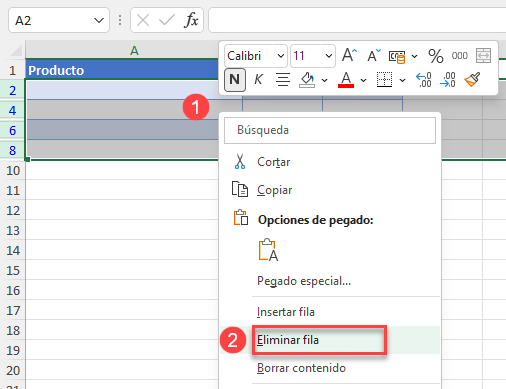Open the fill color dropdown arrow

point(324,80)
